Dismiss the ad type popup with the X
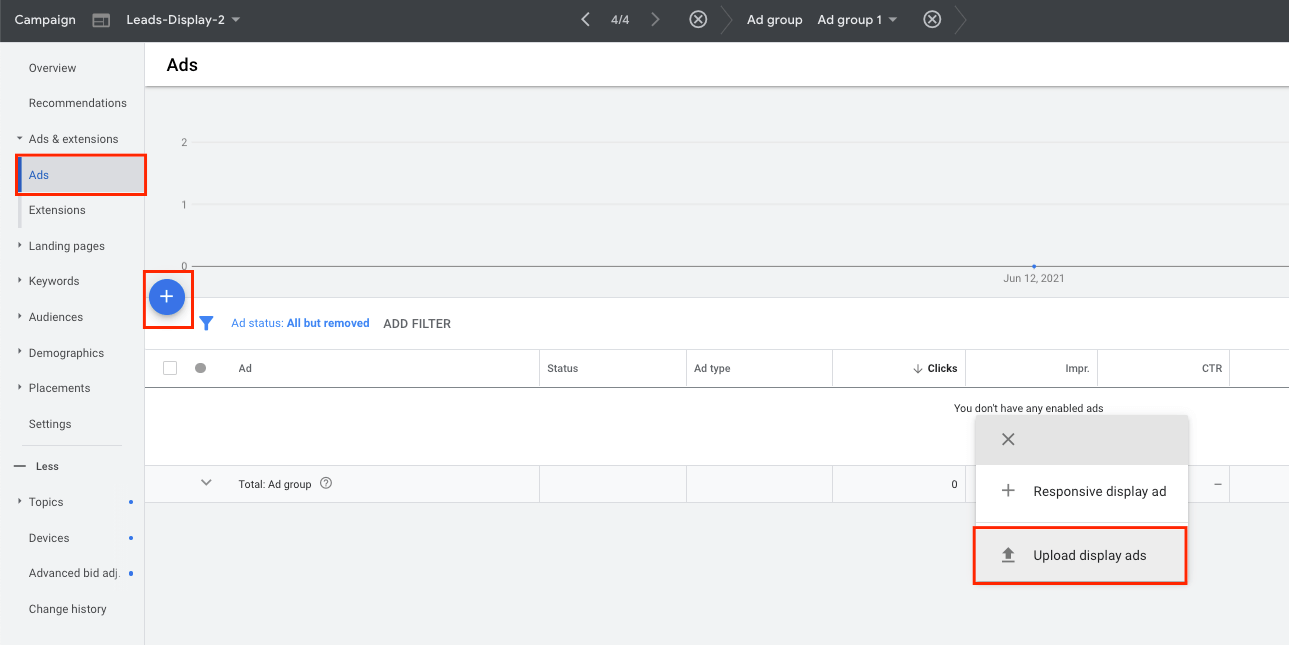 tap(1007, 439)
